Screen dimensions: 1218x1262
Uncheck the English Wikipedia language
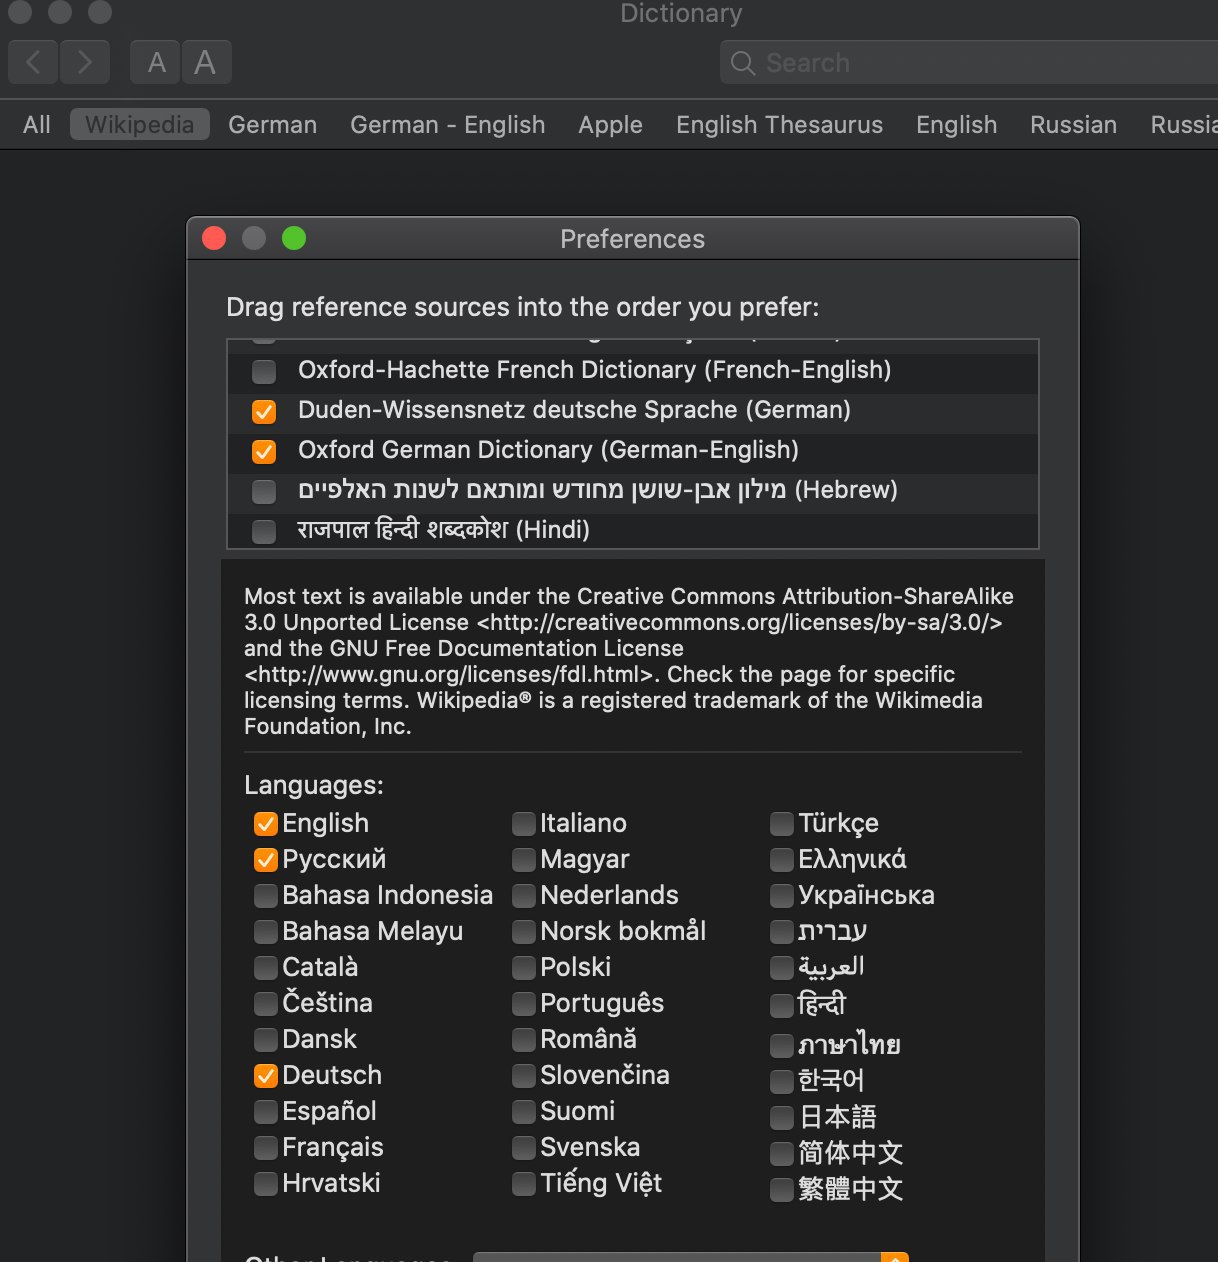coord(266,824)
